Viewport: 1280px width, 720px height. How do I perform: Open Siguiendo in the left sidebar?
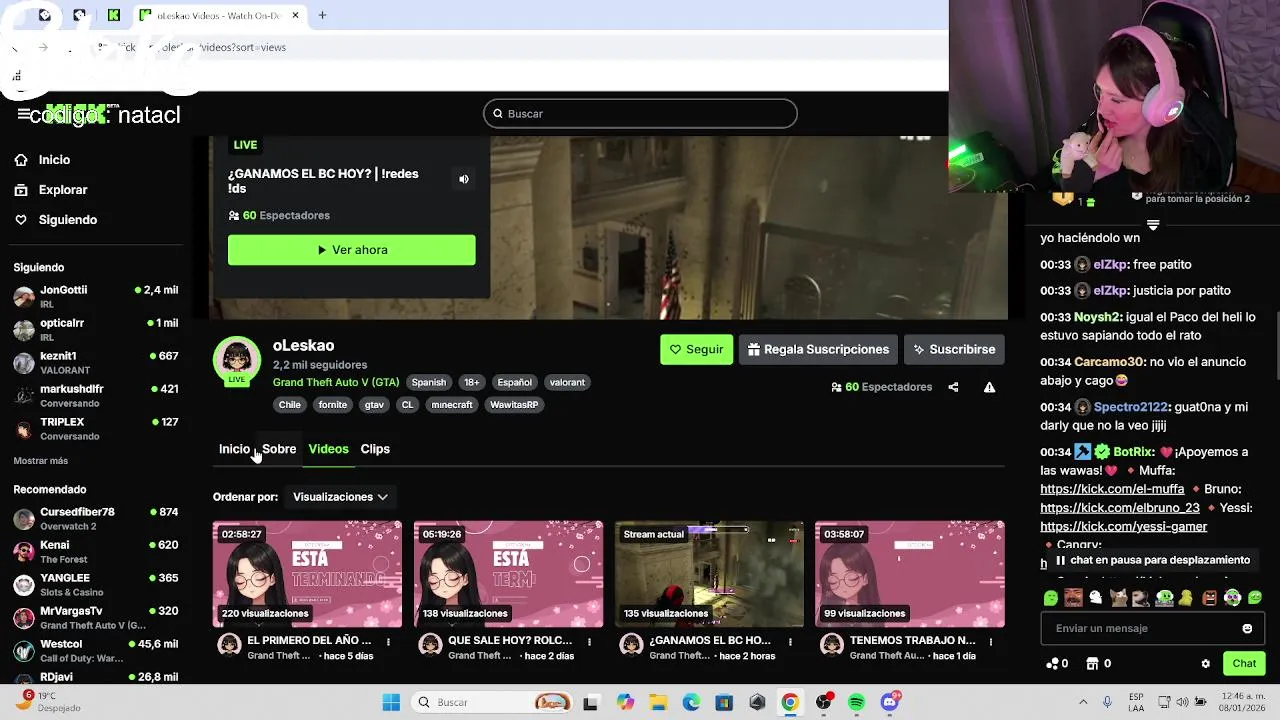(x=56, y=220)
